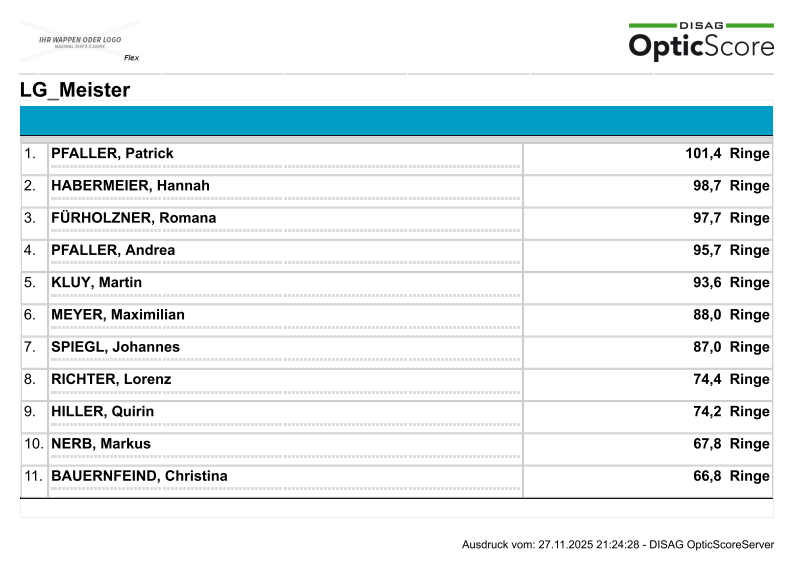Click the Ausdruck vom timestamp footer
Screen dimensions: 790x577
[x=617, y=545]
